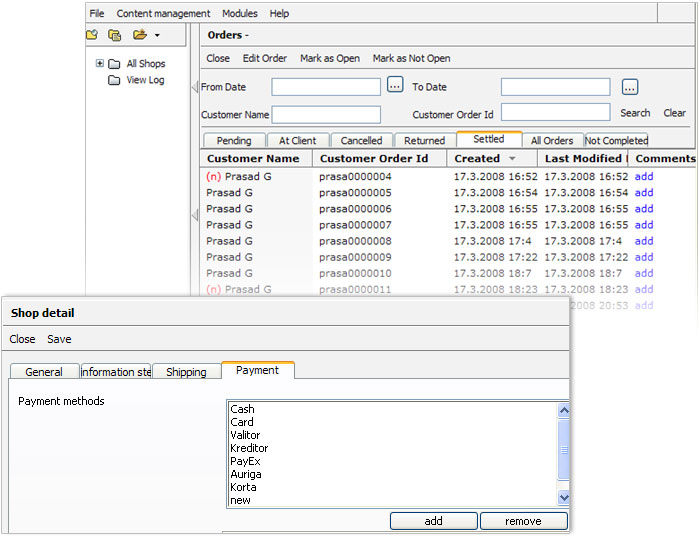The image size is (699, 539).
Task: Switch to the Shipping tab
Action: coord(186,372)
